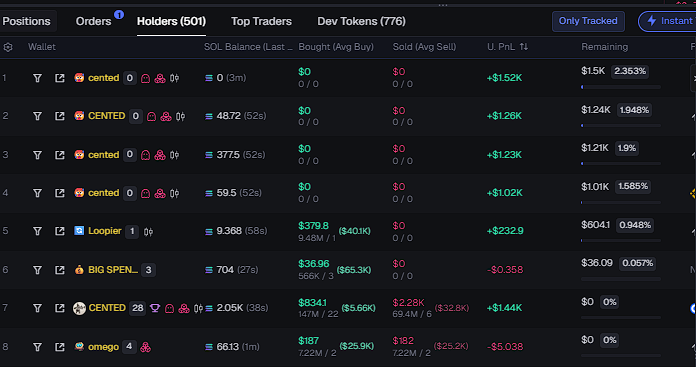
Task: Click the omego wallet avatar
Action: [79, 347]
